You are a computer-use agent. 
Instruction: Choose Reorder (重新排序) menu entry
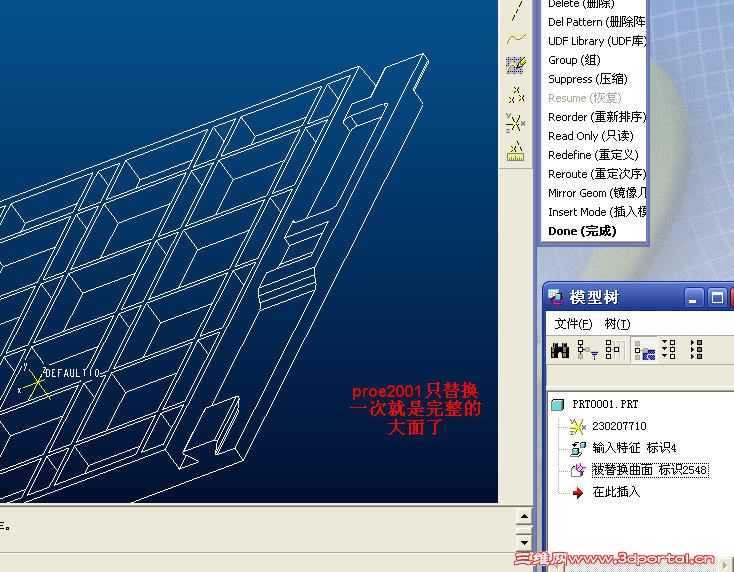[596, 117]
